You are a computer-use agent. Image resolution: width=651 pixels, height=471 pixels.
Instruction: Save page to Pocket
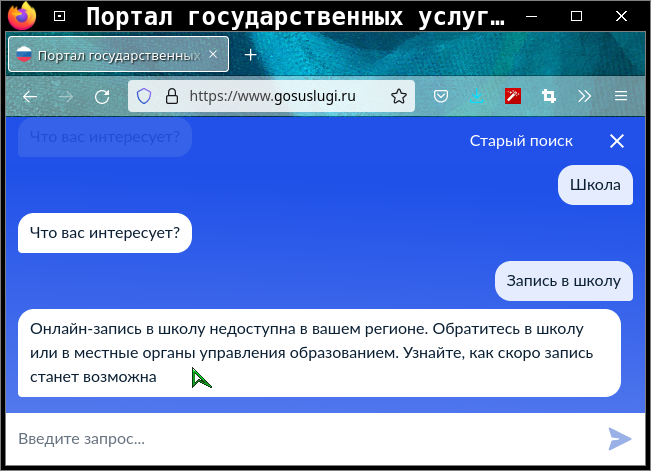pos(441,96)
